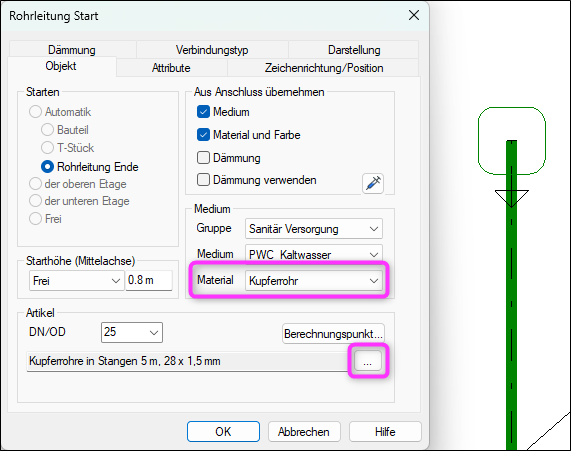Viewport: 571px width, 451px height.
Task: Select Rohrleitung Ende radio button
Action: pyautogui.click(x=47, y=167)
